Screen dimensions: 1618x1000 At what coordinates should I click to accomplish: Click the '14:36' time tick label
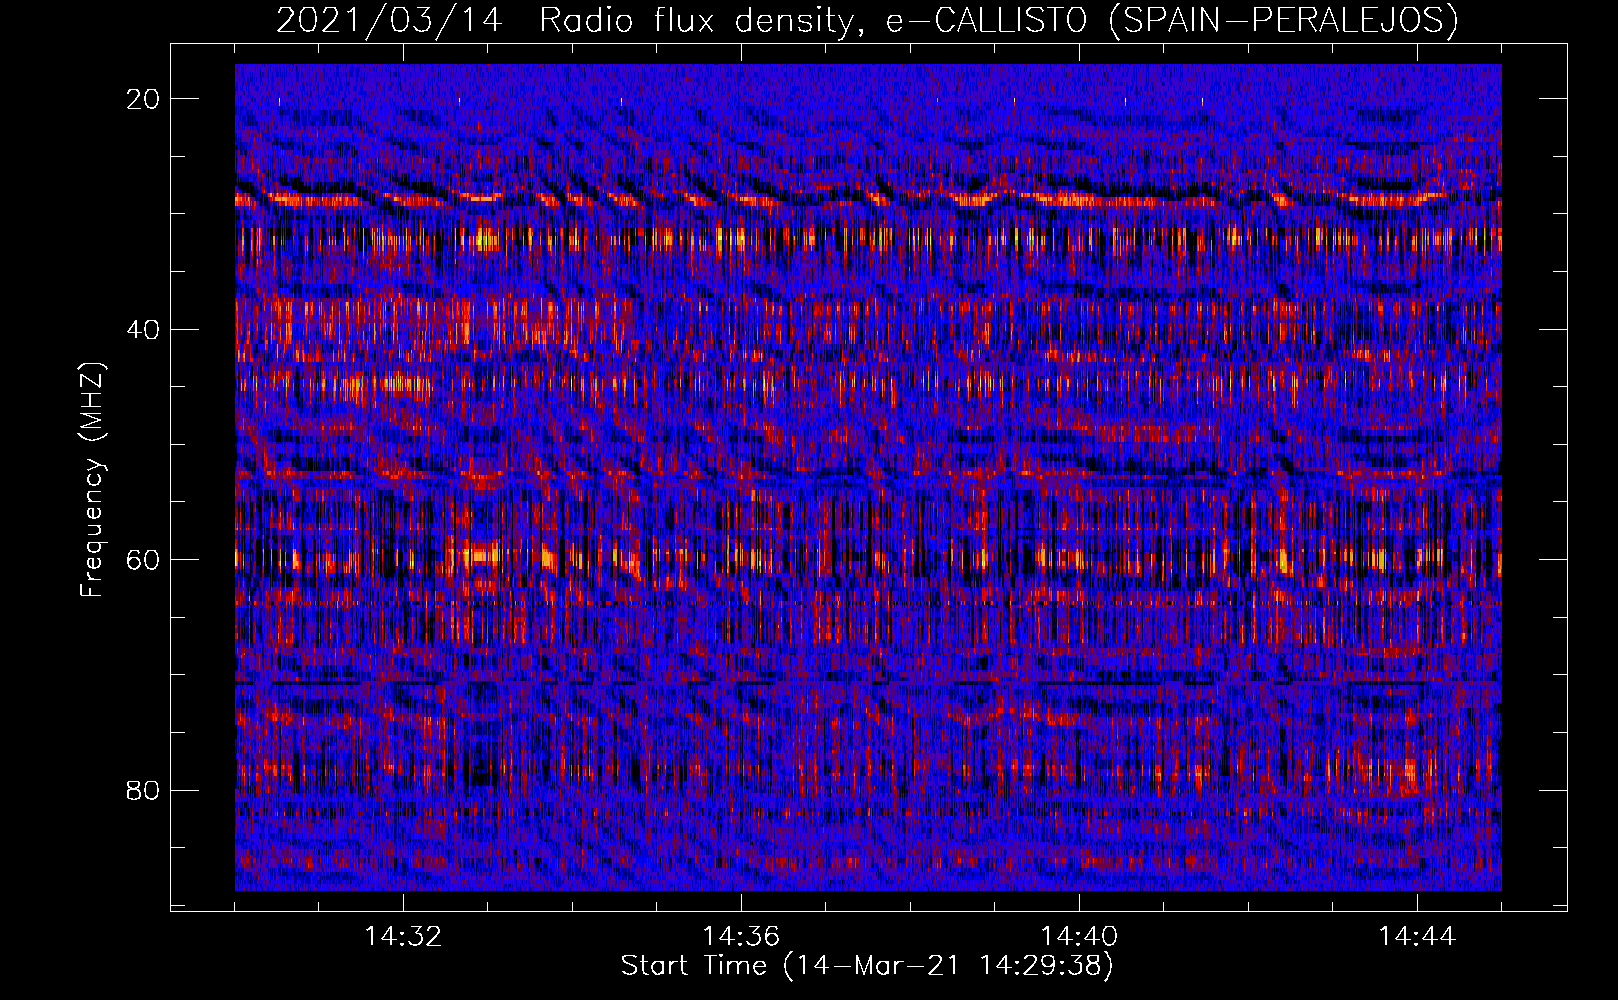(741, 937)
